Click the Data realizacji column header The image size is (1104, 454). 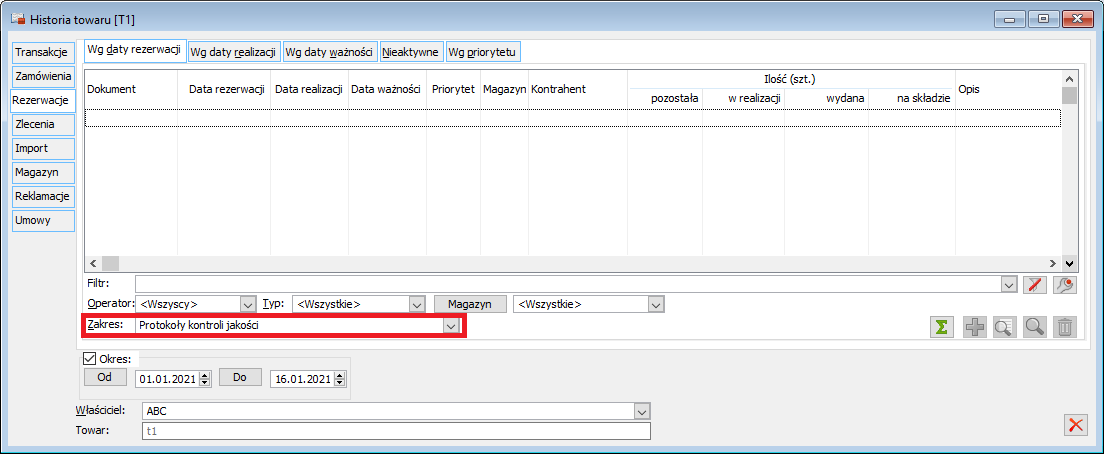[x=309, y=89]
